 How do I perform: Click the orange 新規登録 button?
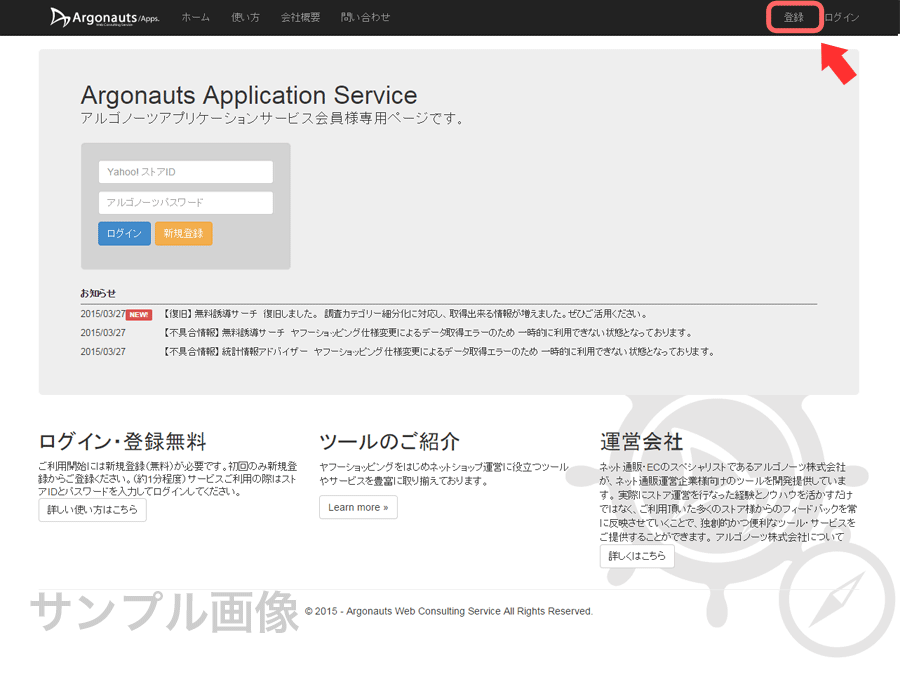pyautogui.click(x=183, y=233)
